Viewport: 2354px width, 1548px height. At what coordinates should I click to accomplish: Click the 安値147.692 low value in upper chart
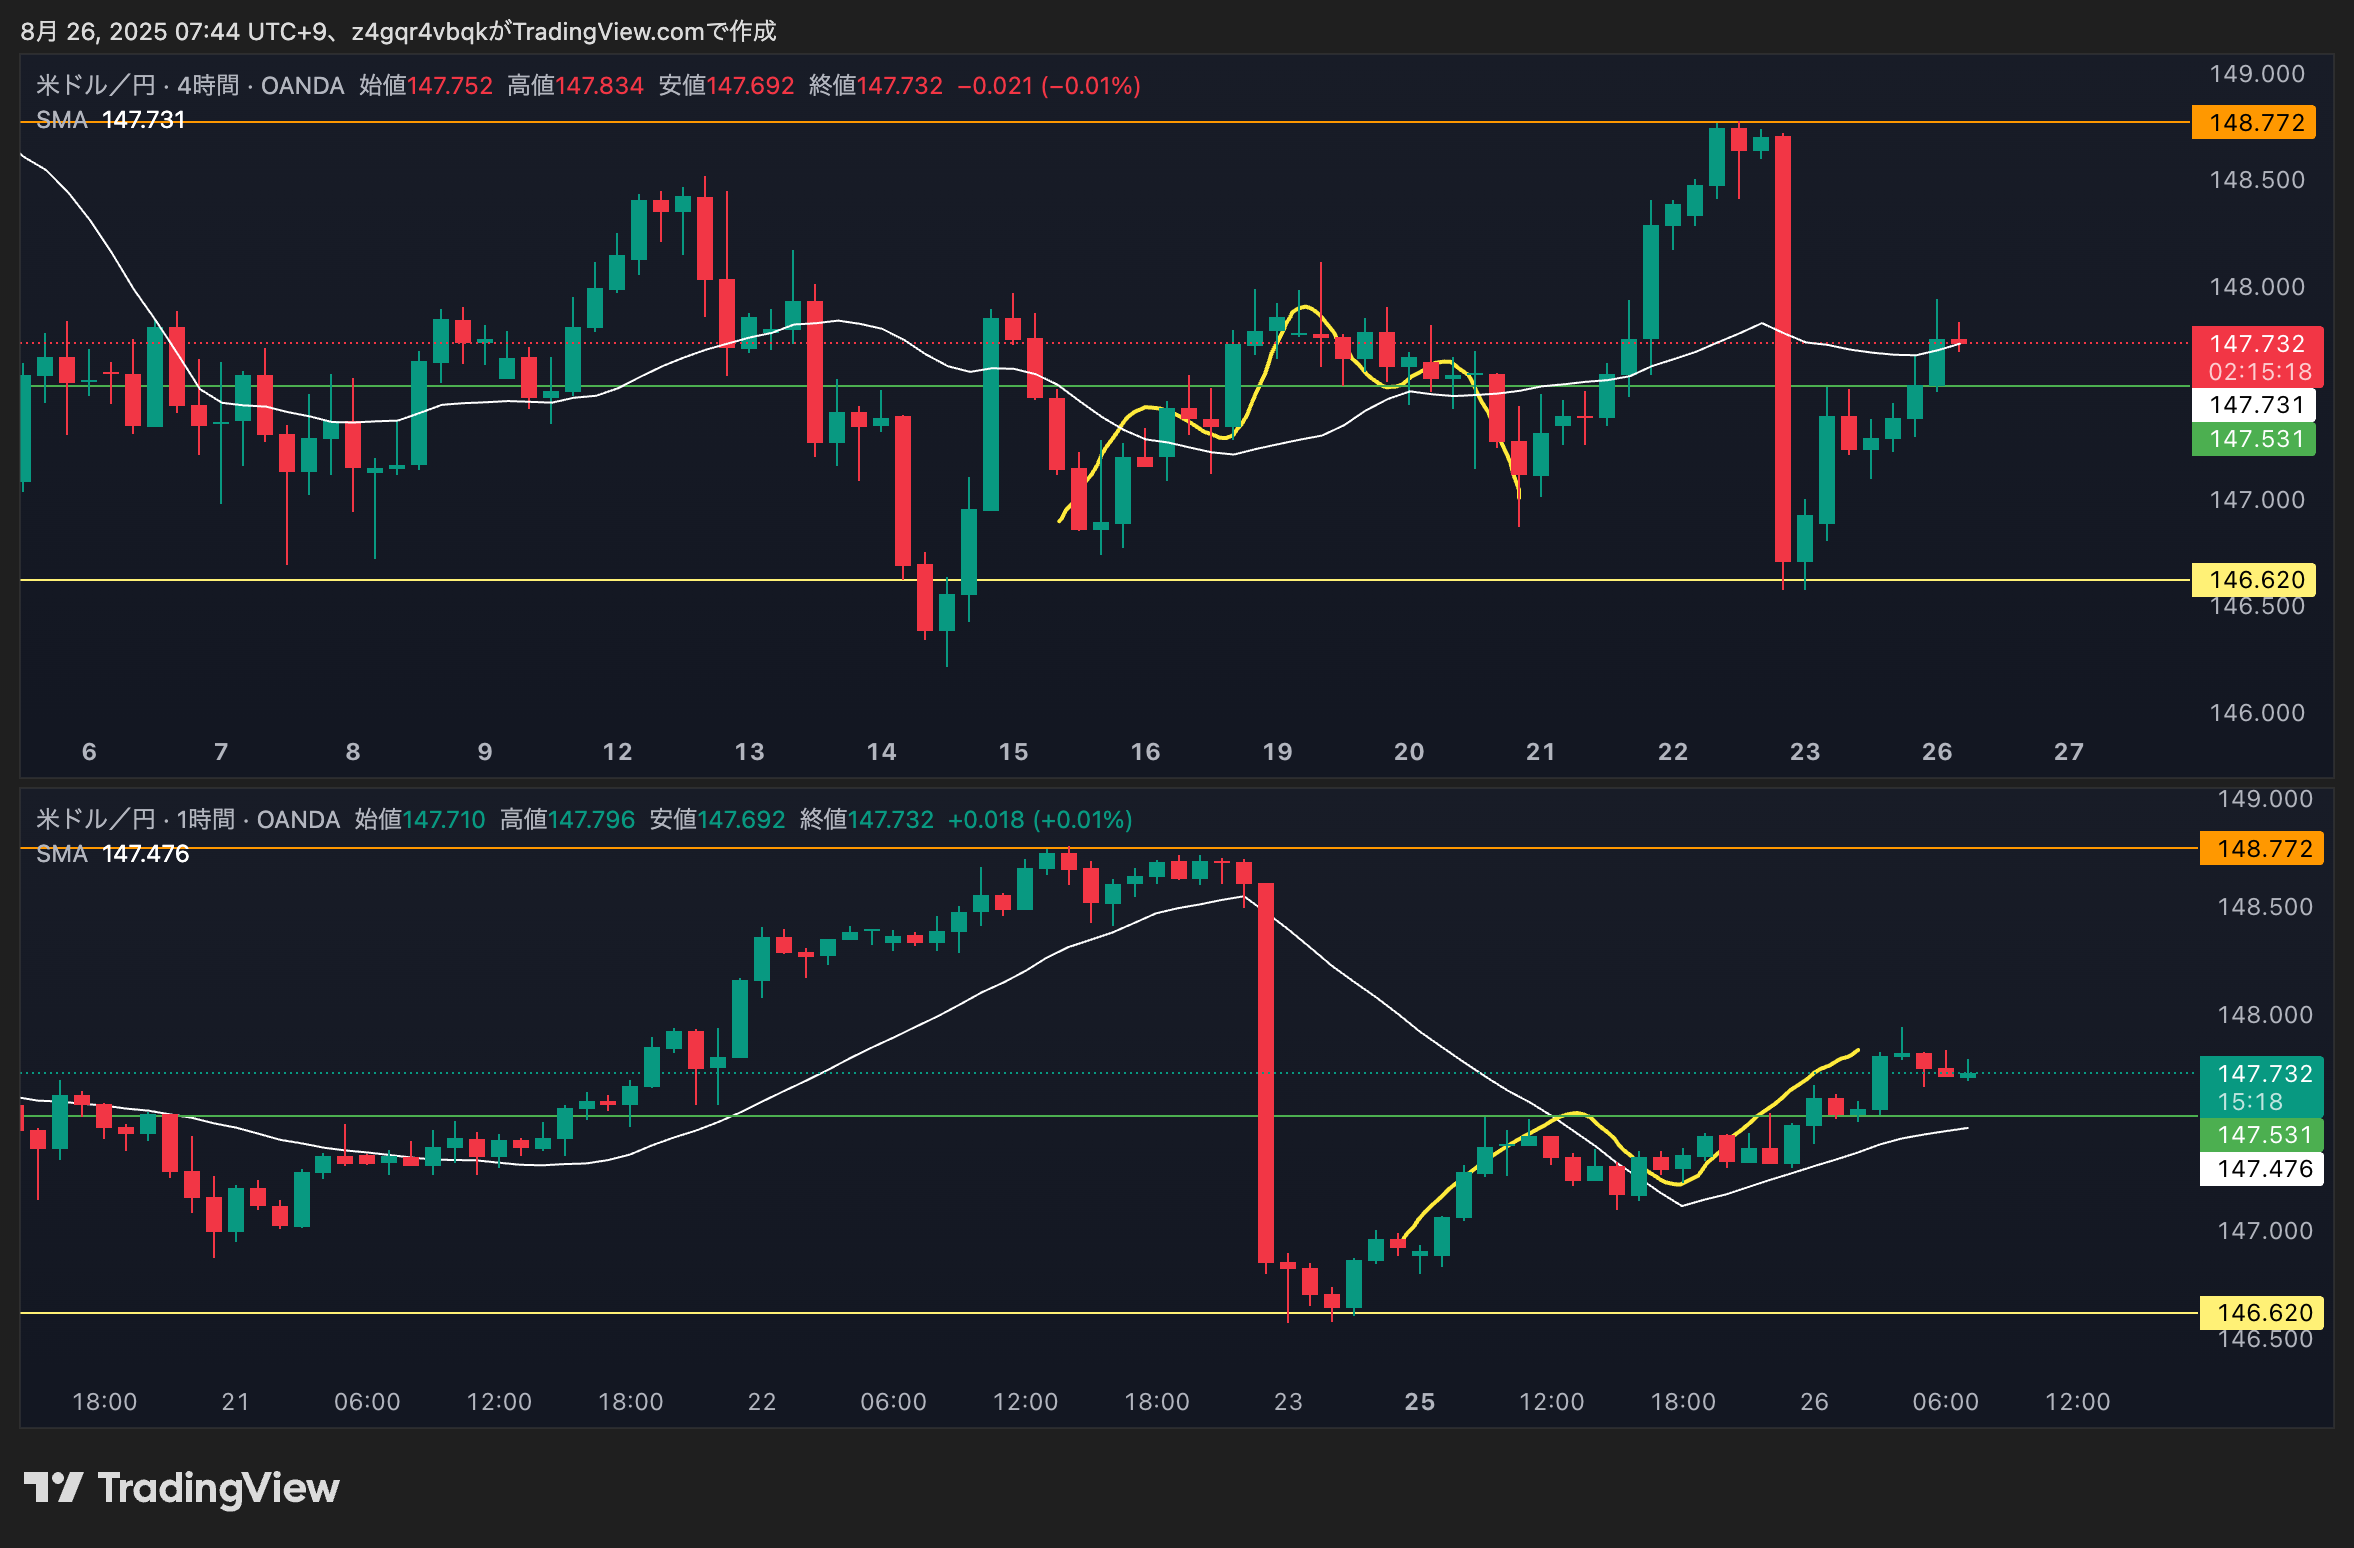tap(726, 86)
